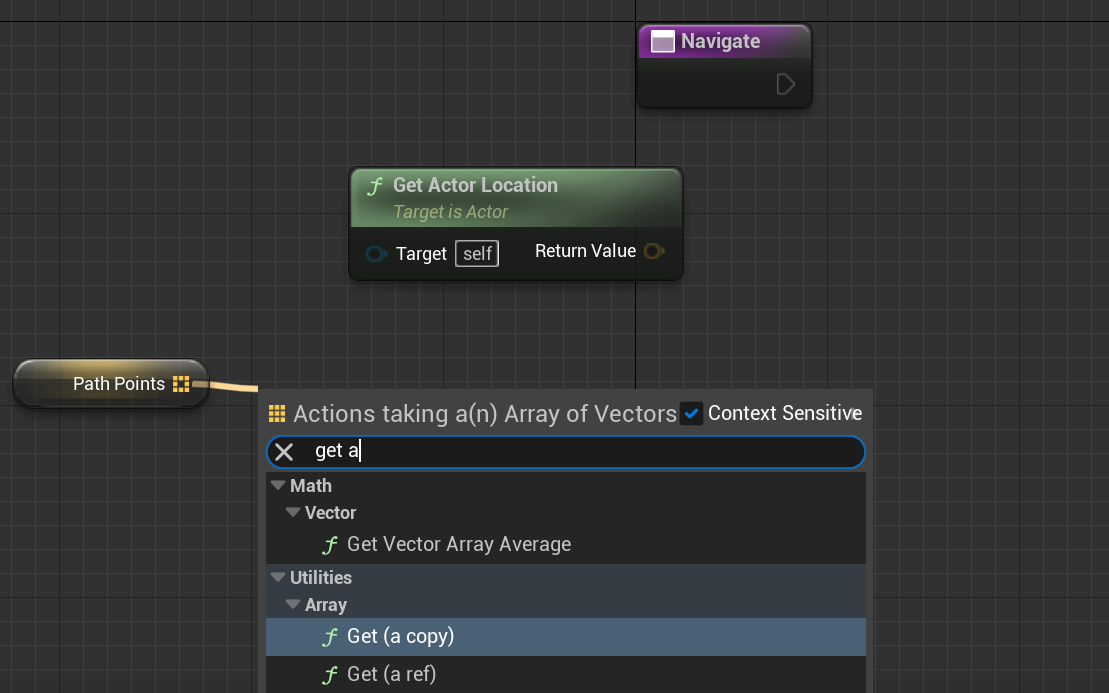Viewport: 1109px width, 693px height.
Task: Click the search text field
Action: pyautogui.click(x=580, y=452)
